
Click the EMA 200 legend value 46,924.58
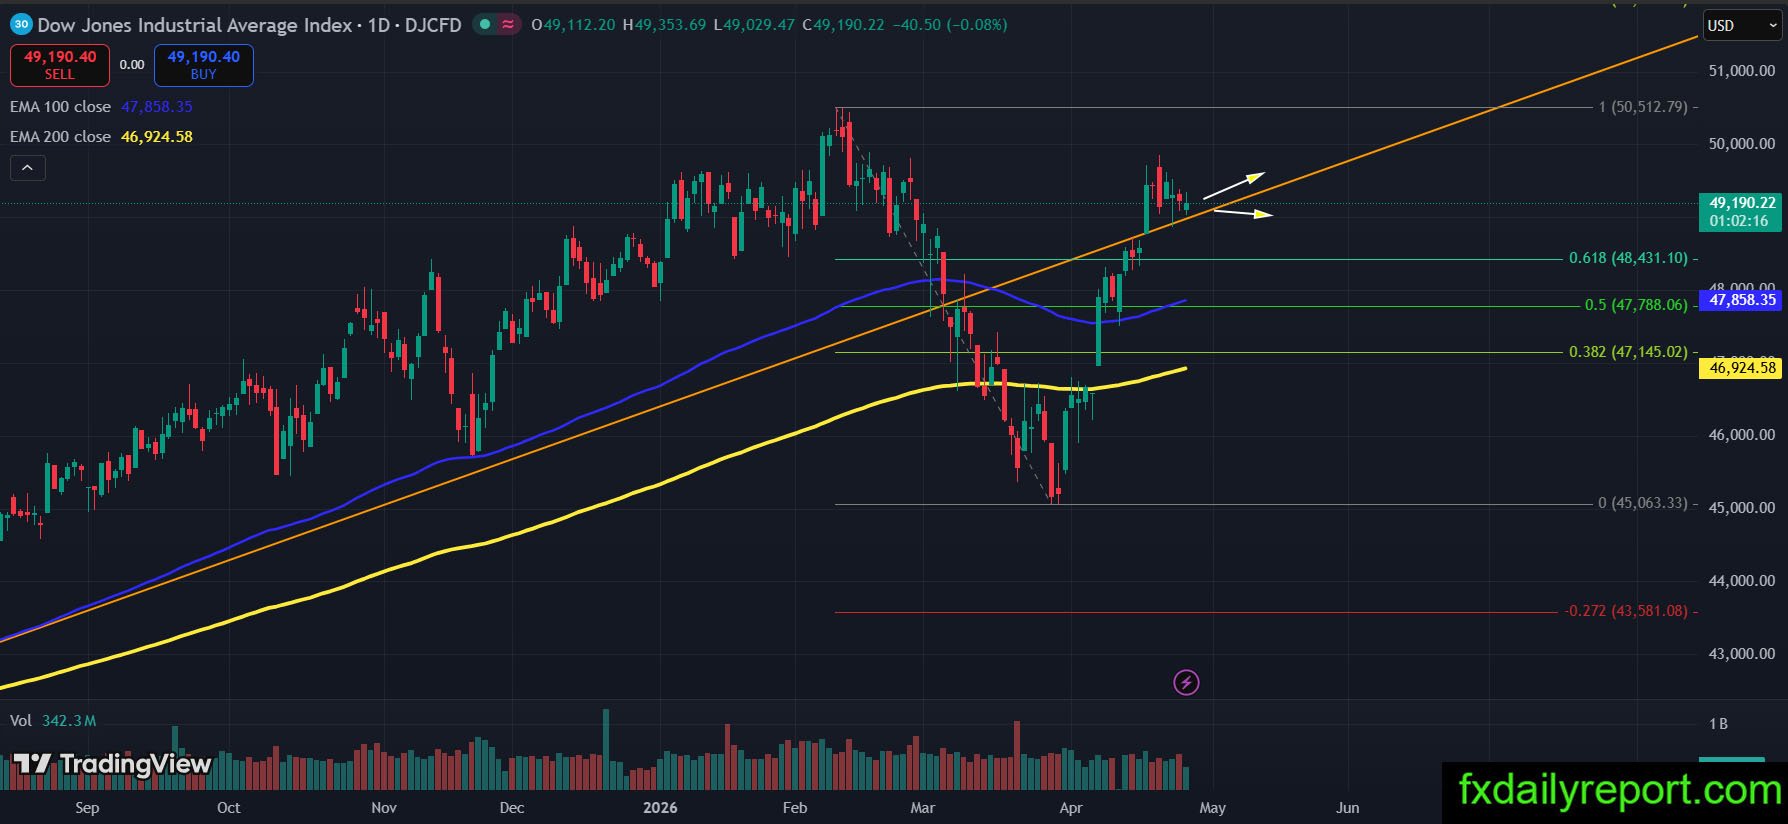point(157,137)
